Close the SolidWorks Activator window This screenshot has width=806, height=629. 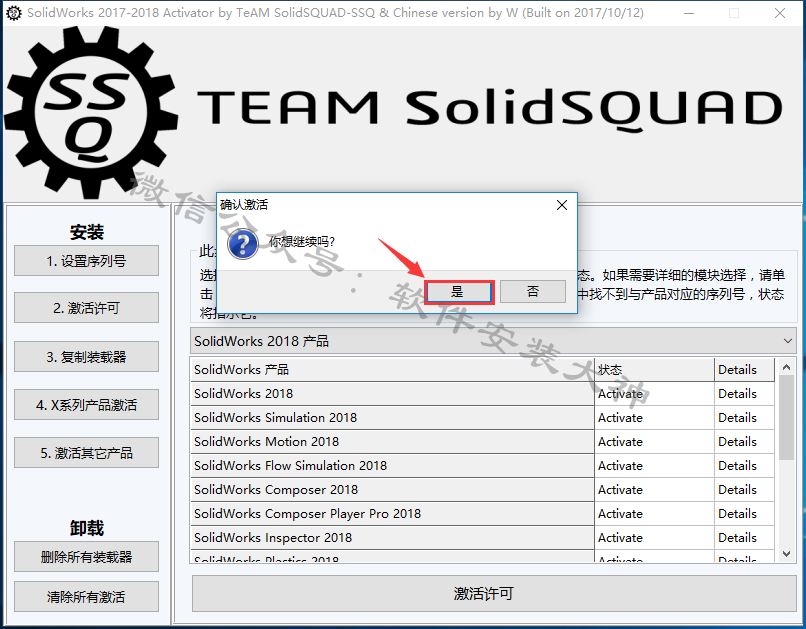[x=780, y=13]
